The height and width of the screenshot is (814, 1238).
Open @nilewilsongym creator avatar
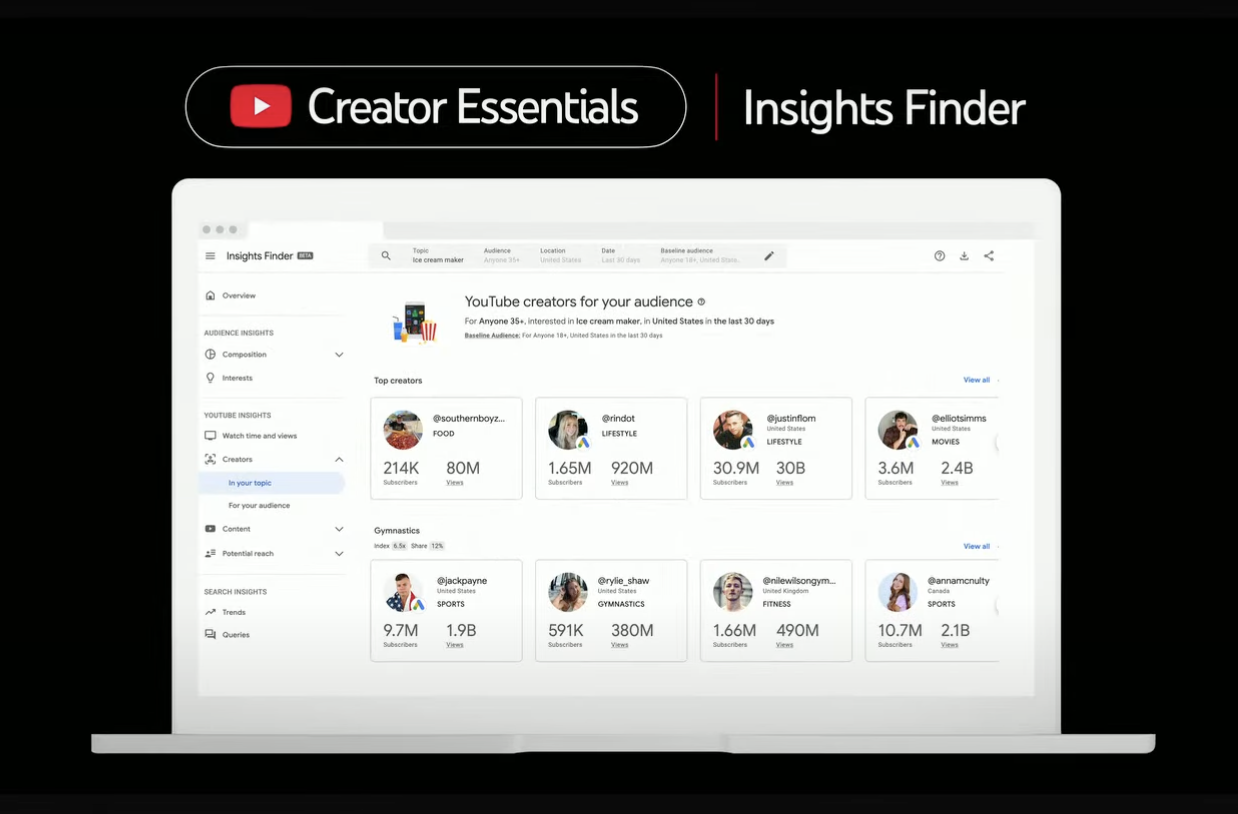click(x=733, y=592)
